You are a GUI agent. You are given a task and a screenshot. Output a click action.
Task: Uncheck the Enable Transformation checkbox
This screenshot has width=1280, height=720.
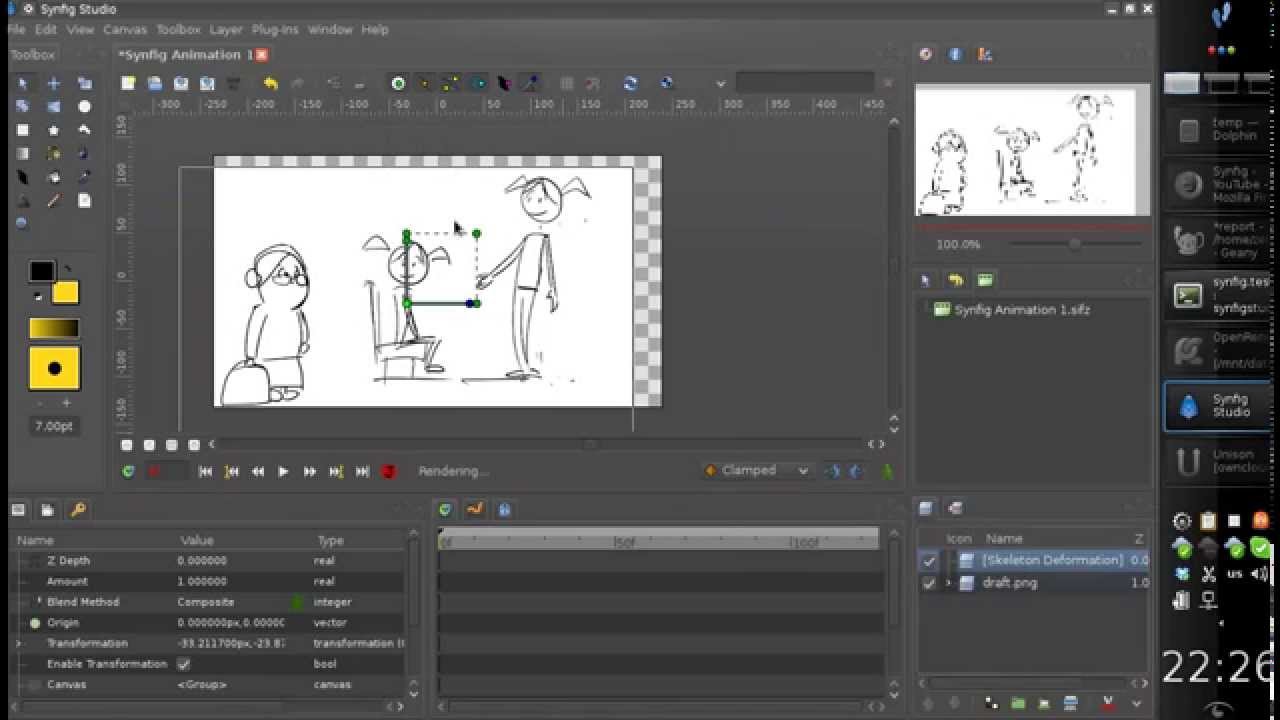coord(184,664)
